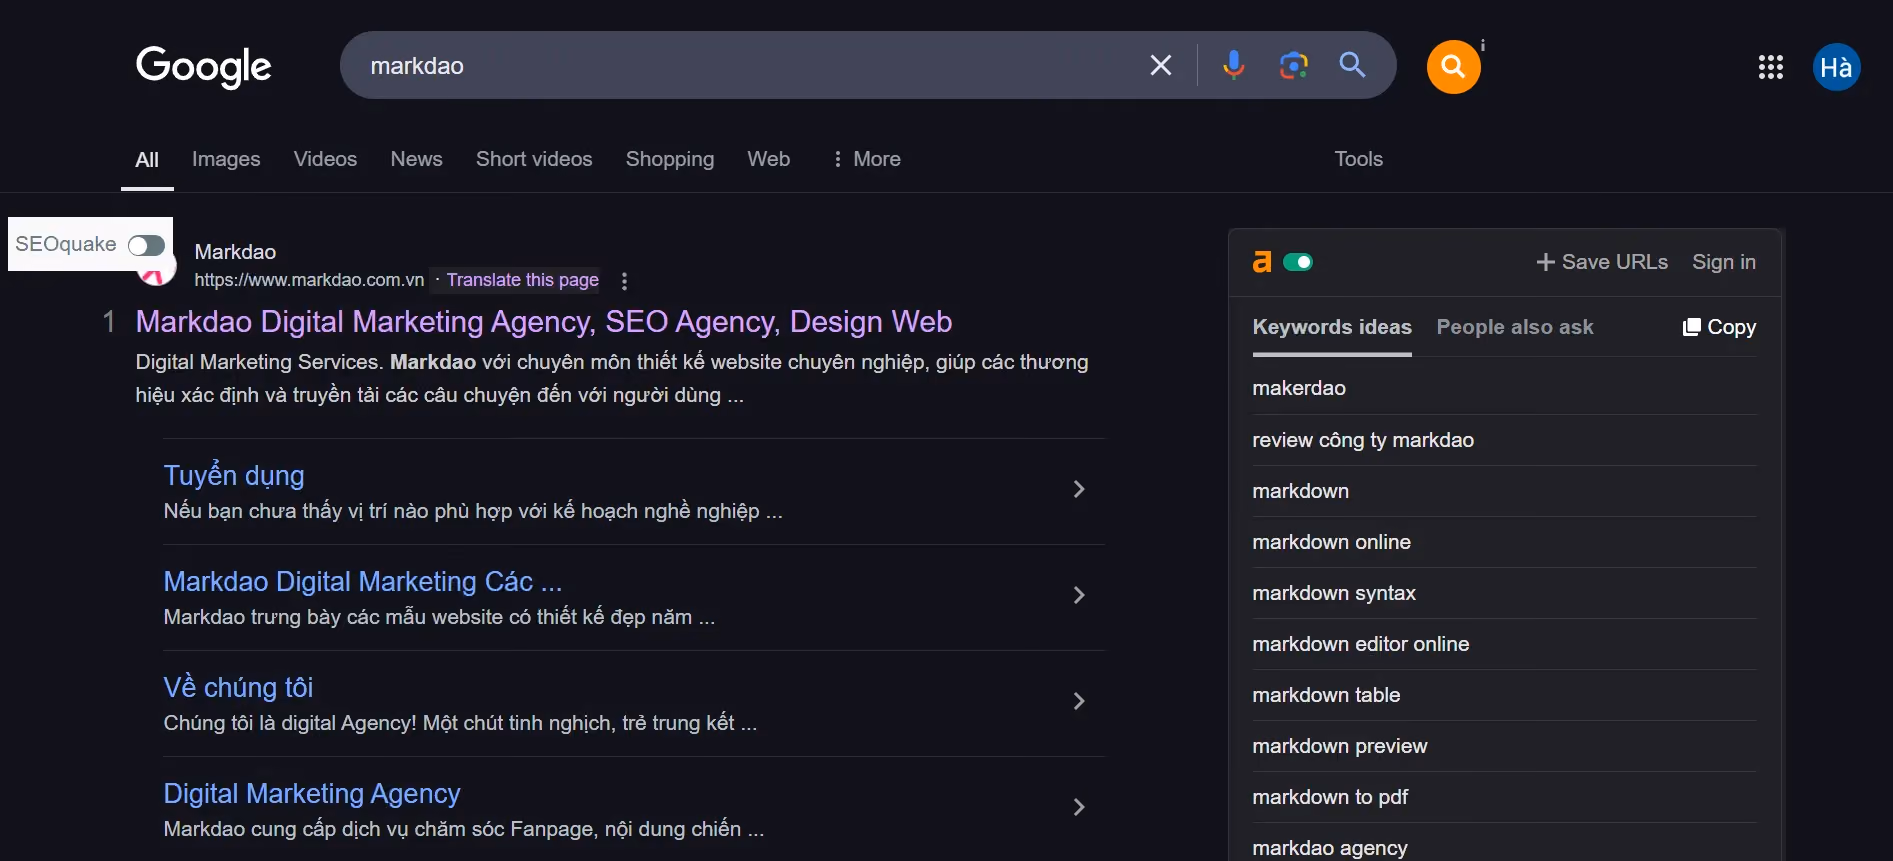Image resolution: width=1893 pixels, height=861 pixels.
Task: Open the Google apps grid
Action: click(x=1770, y=67)
